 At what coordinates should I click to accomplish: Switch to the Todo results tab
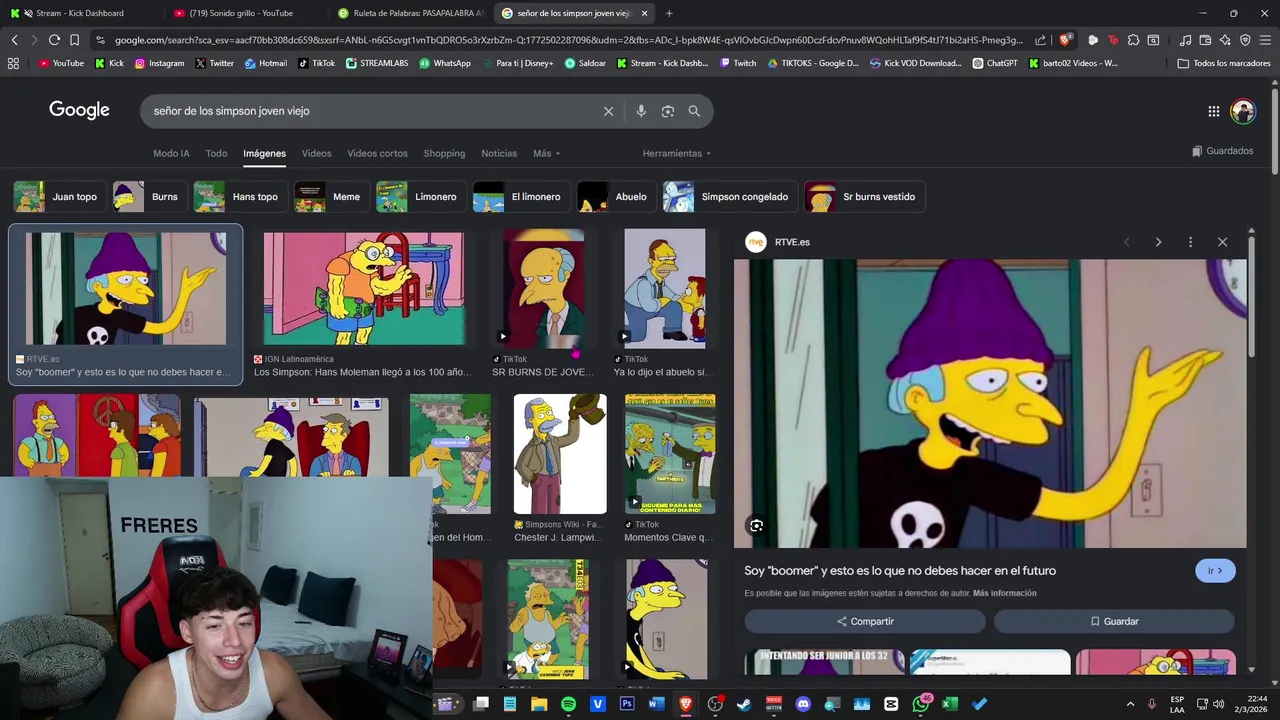pos(216,153)
